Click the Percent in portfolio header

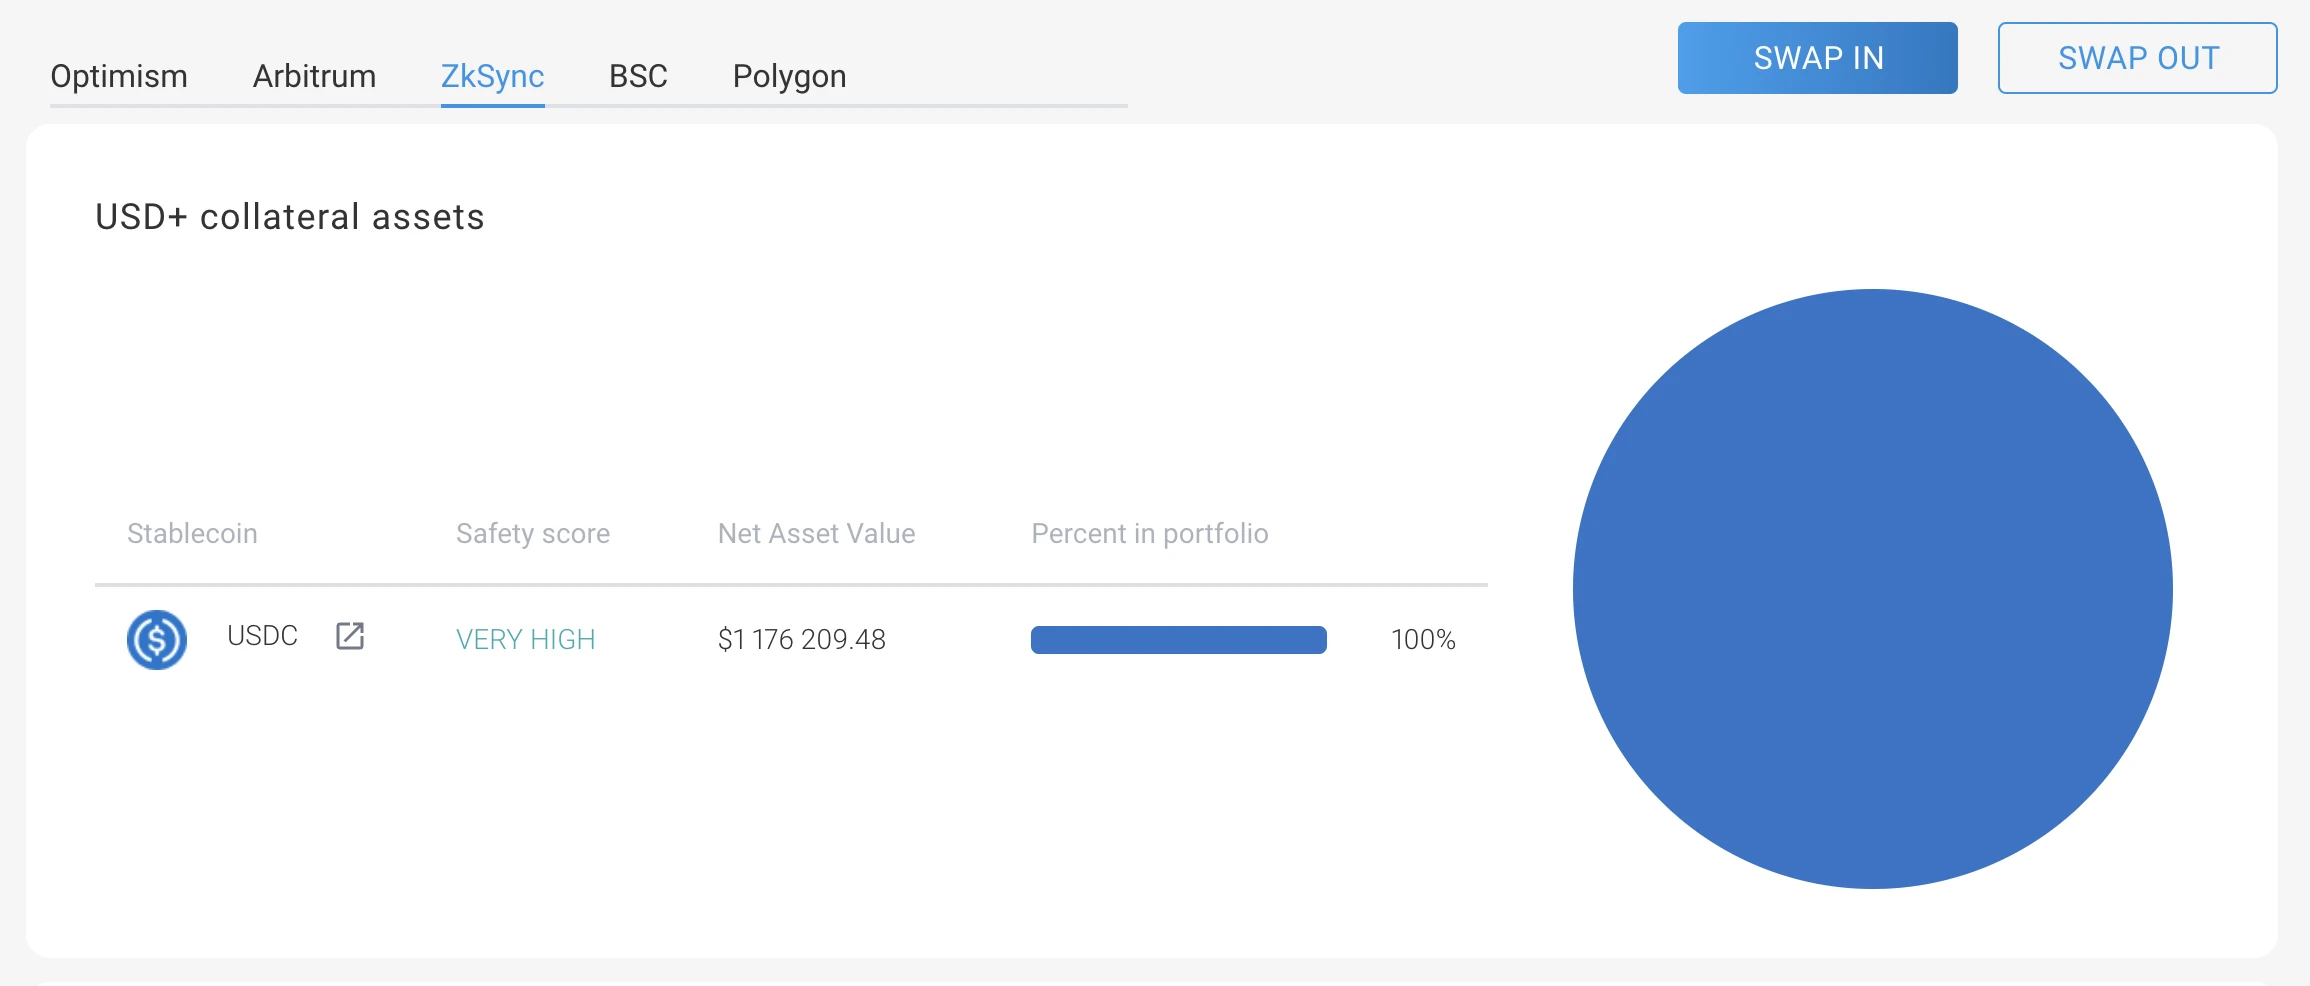(x=1149, y=534)
